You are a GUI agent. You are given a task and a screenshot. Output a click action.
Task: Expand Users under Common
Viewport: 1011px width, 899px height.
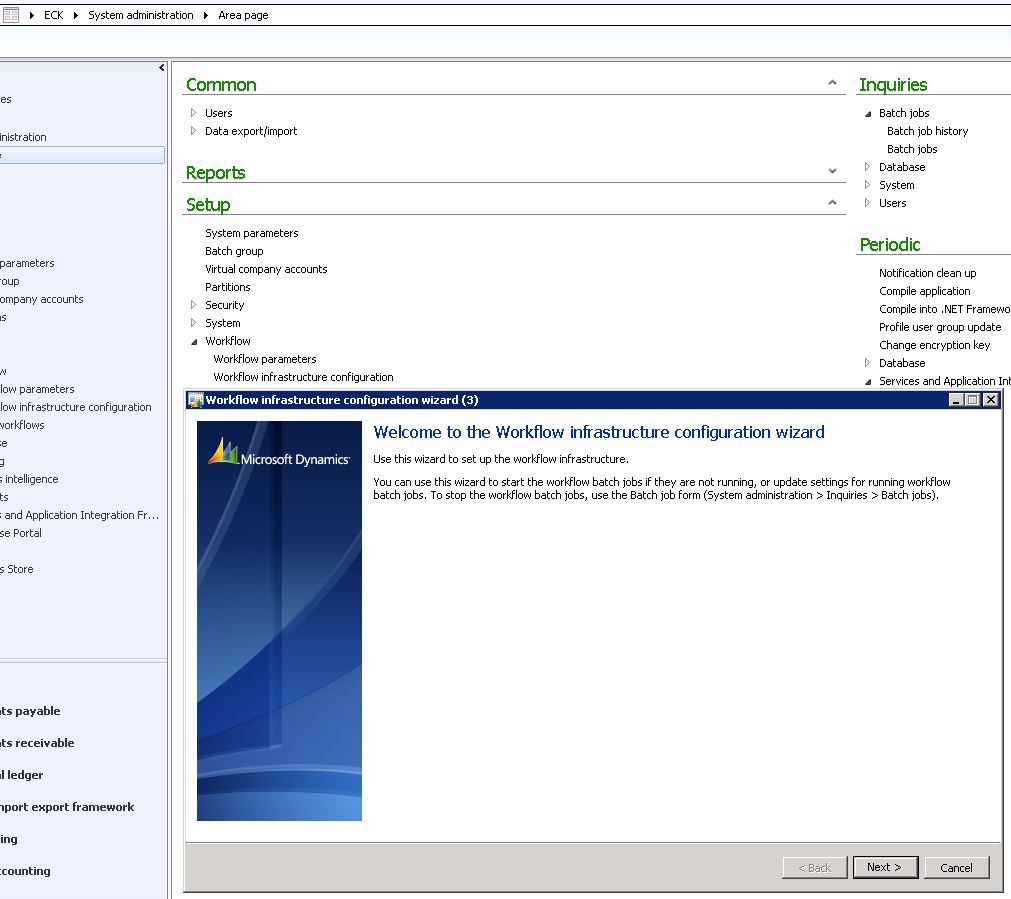pos(193,112)
